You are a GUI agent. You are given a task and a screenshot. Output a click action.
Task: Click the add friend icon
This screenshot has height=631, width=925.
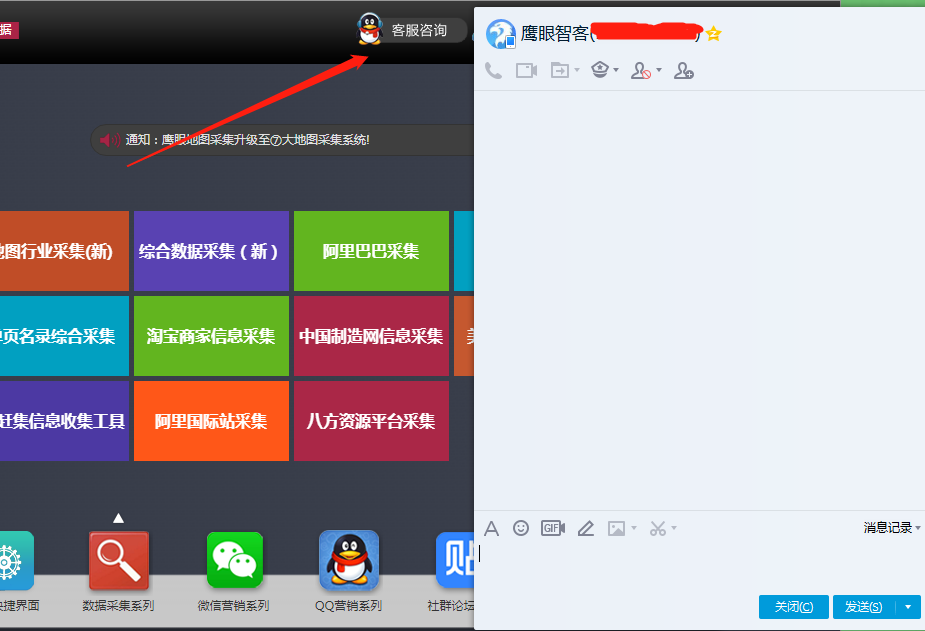point(684,70)
